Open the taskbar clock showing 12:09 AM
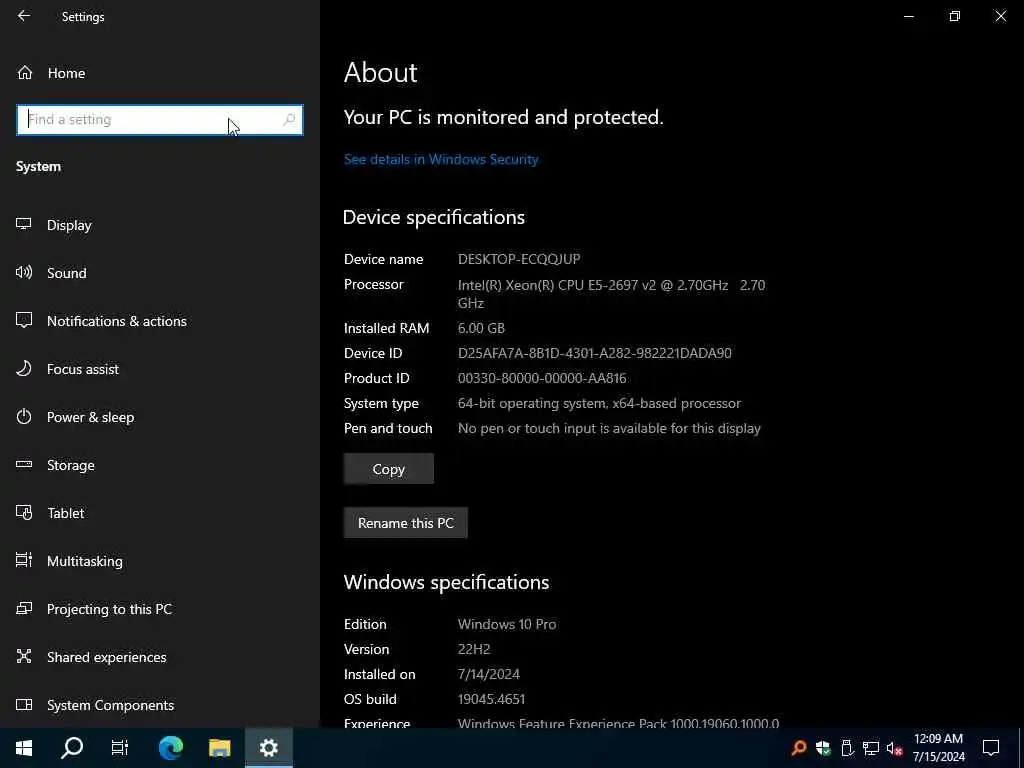Screen dimensions: 1024x768 pyautogui.click(x=938, y=748)
